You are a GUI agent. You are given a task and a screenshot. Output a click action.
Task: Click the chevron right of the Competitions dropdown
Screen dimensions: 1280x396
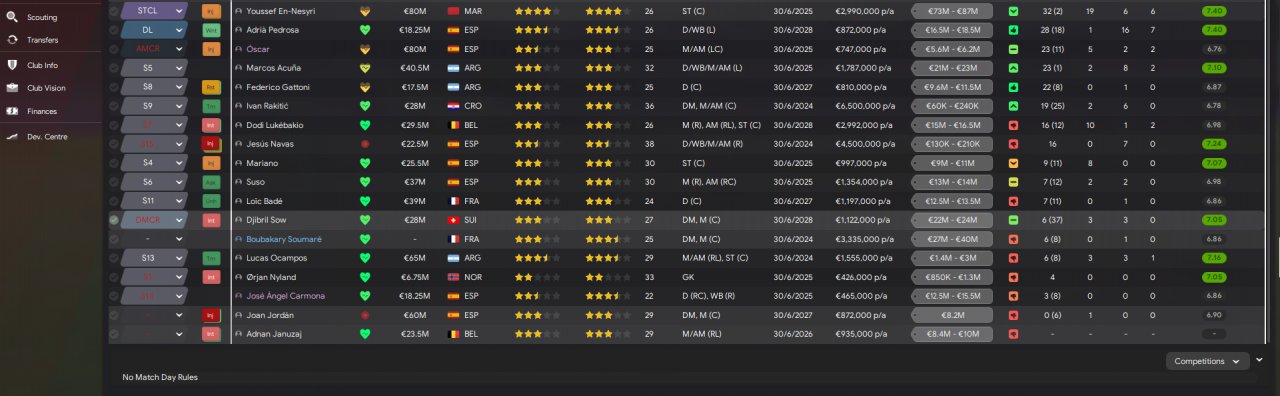[1259, 360]
